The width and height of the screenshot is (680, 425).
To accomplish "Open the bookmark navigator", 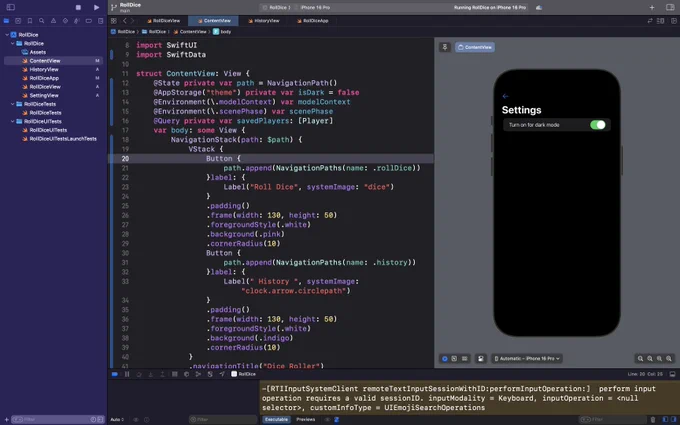I will tap(29, 20).
